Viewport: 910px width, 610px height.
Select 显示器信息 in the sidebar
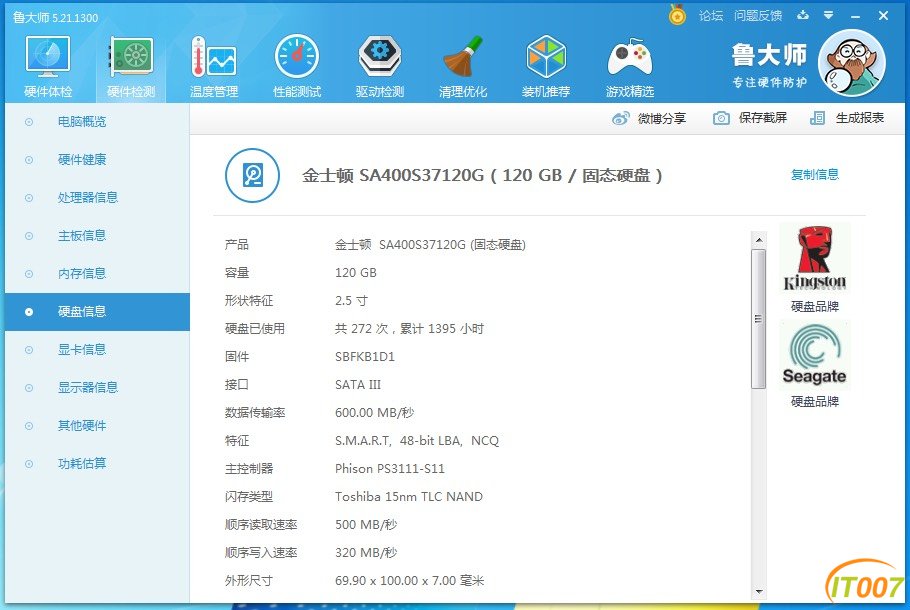[x=88, y=388]
